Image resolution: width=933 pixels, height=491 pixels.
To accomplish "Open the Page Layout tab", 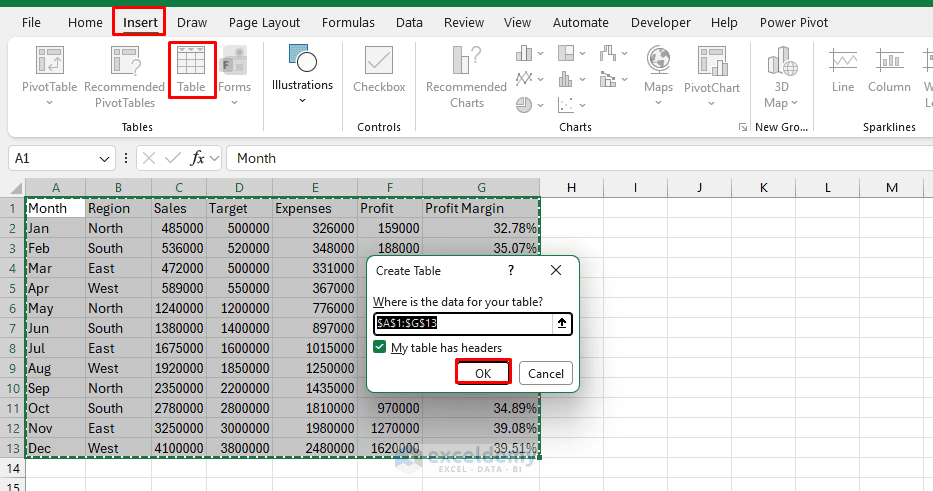I will pos(264,23).
